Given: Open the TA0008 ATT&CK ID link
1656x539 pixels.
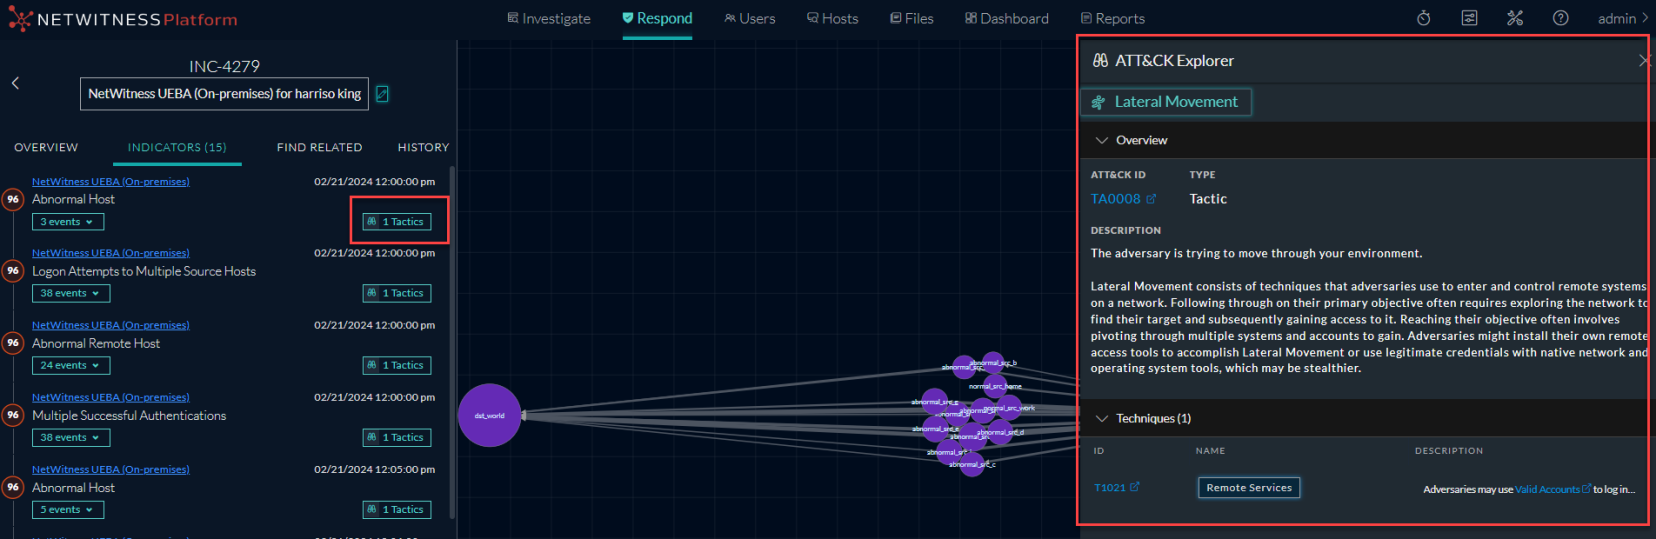Looking at the screenshot, I should [1115, 199].
